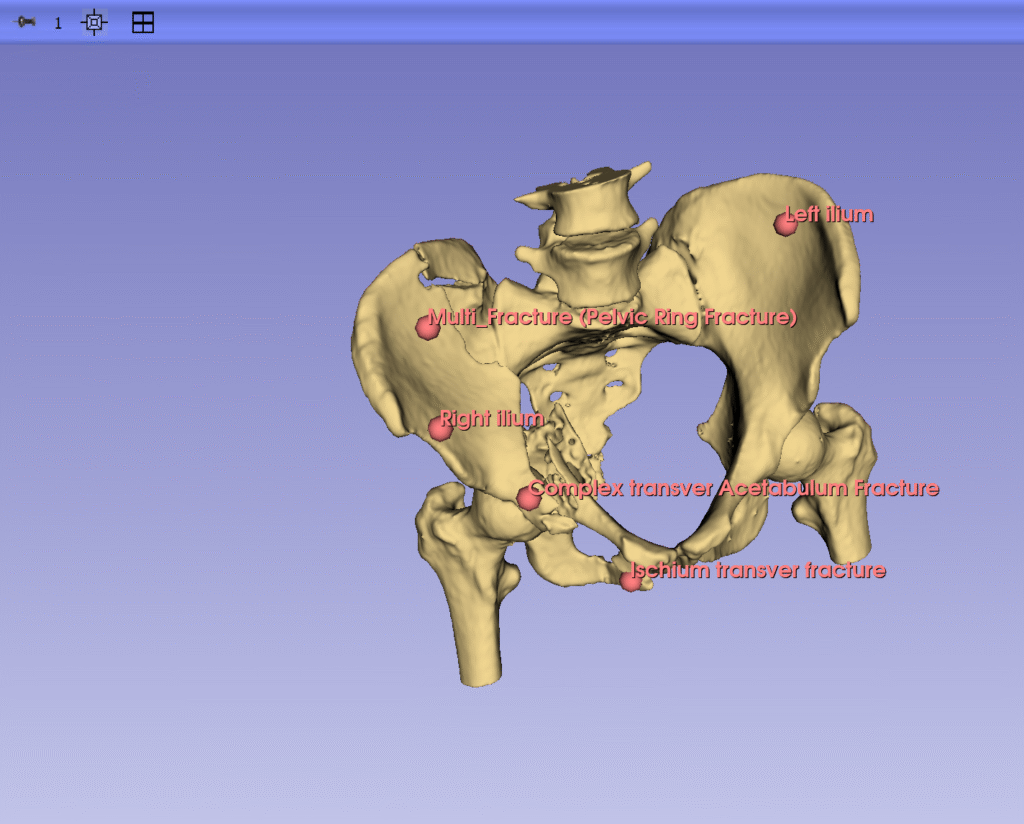Image resolution: width=1024 pixels, height=824 pixels.
Task: Click the view layout grid icon
Action: pos(143,23)
